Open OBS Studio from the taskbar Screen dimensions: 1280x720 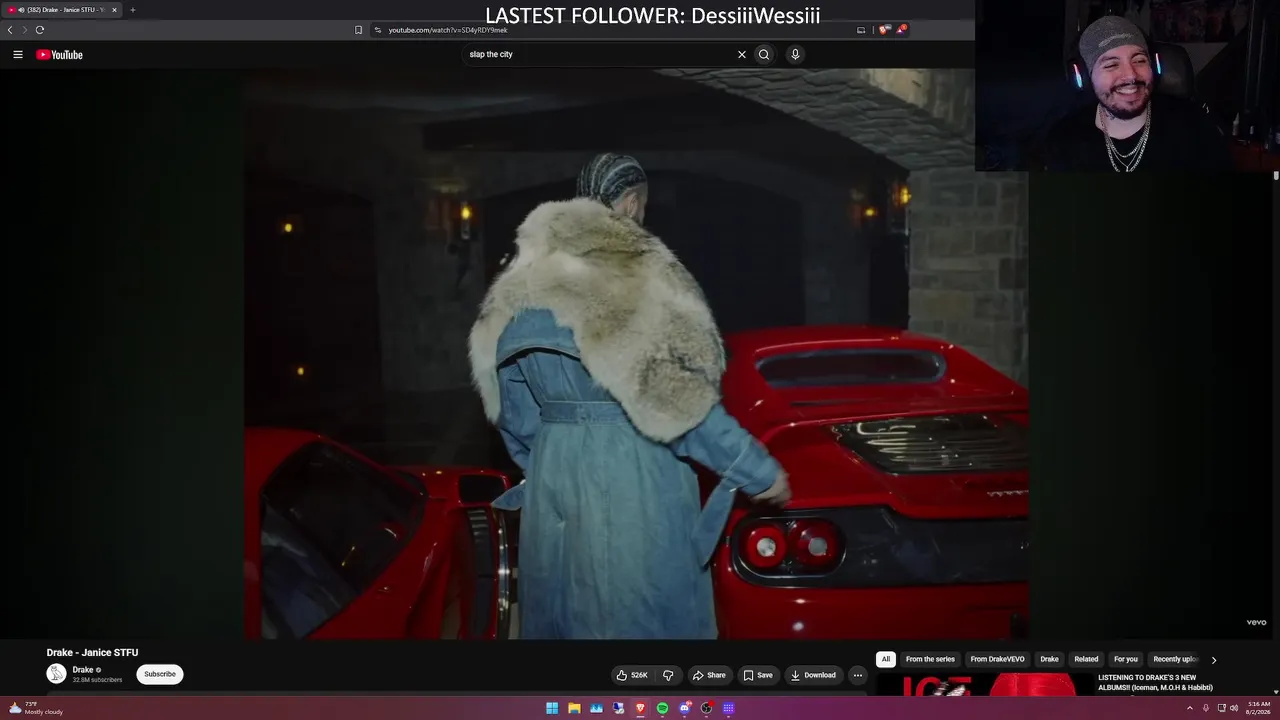pyautogui.click(x=707, y=709)
